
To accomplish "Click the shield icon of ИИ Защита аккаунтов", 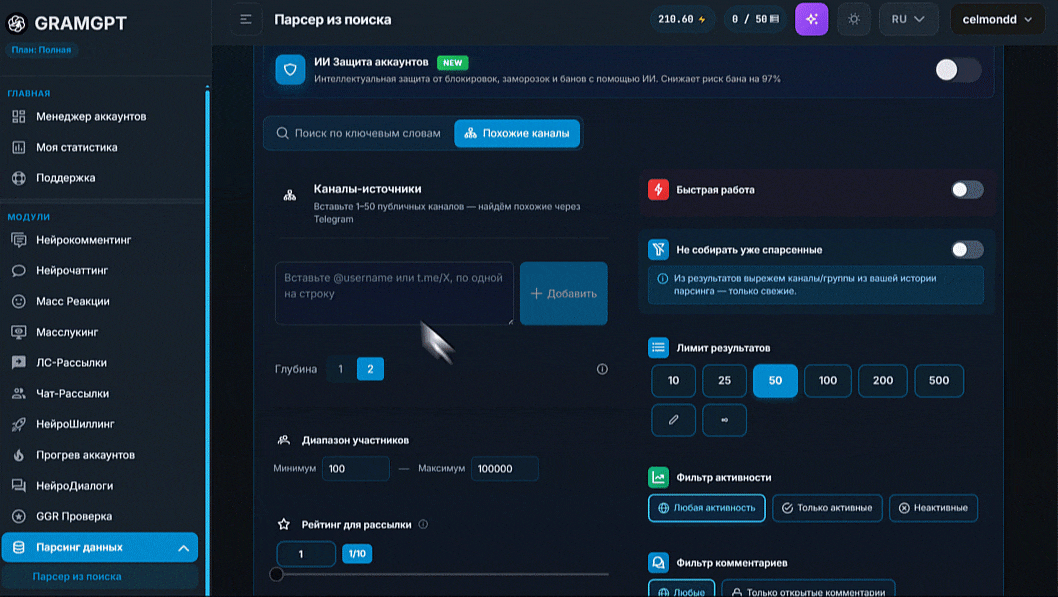I will pyautogui.click(x=290, y=69).
